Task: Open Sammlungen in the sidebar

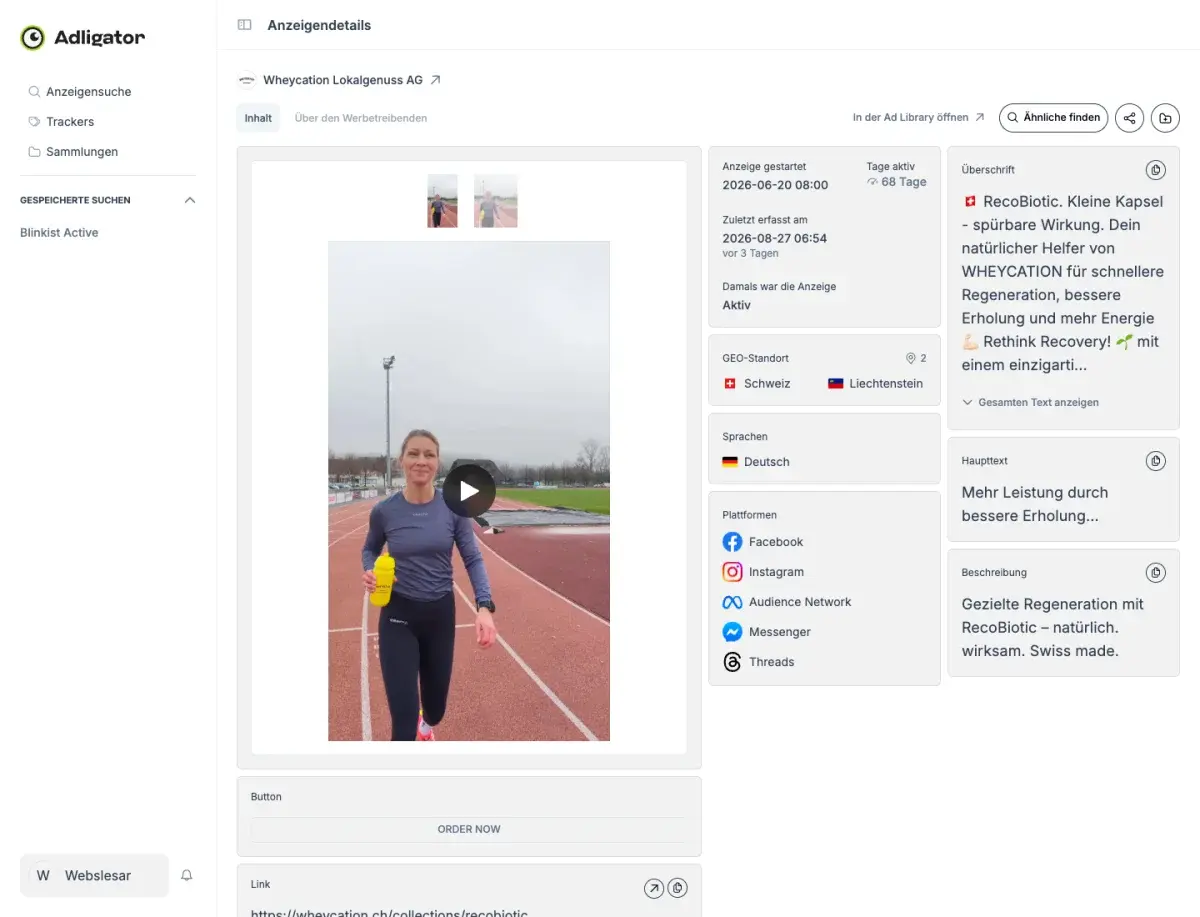Action: (82, 151)
